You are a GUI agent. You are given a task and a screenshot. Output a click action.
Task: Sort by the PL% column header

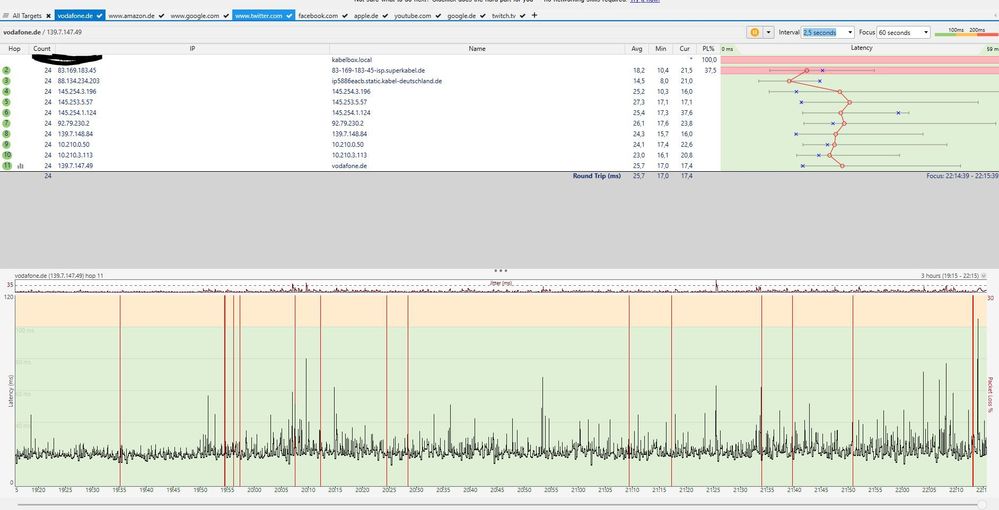(x=709, y=48)
